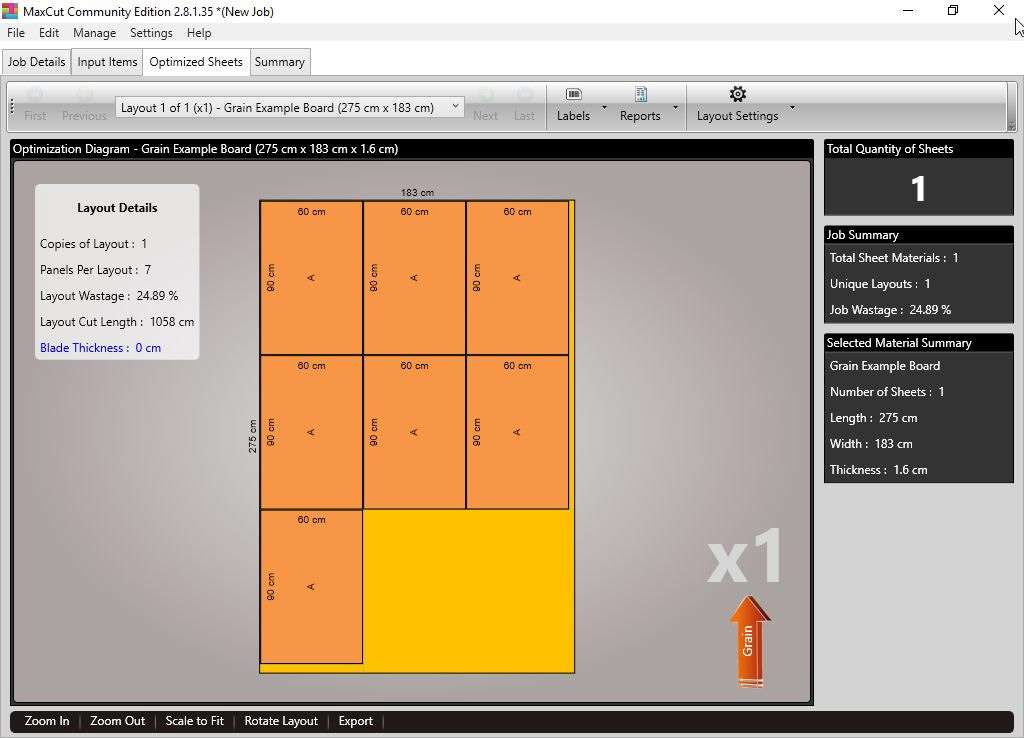Expand the Reports dropdown arrow
Image resolution: width=1024 pixels, height=738 pixels.
pyautogui.click(x=675, y=107)
